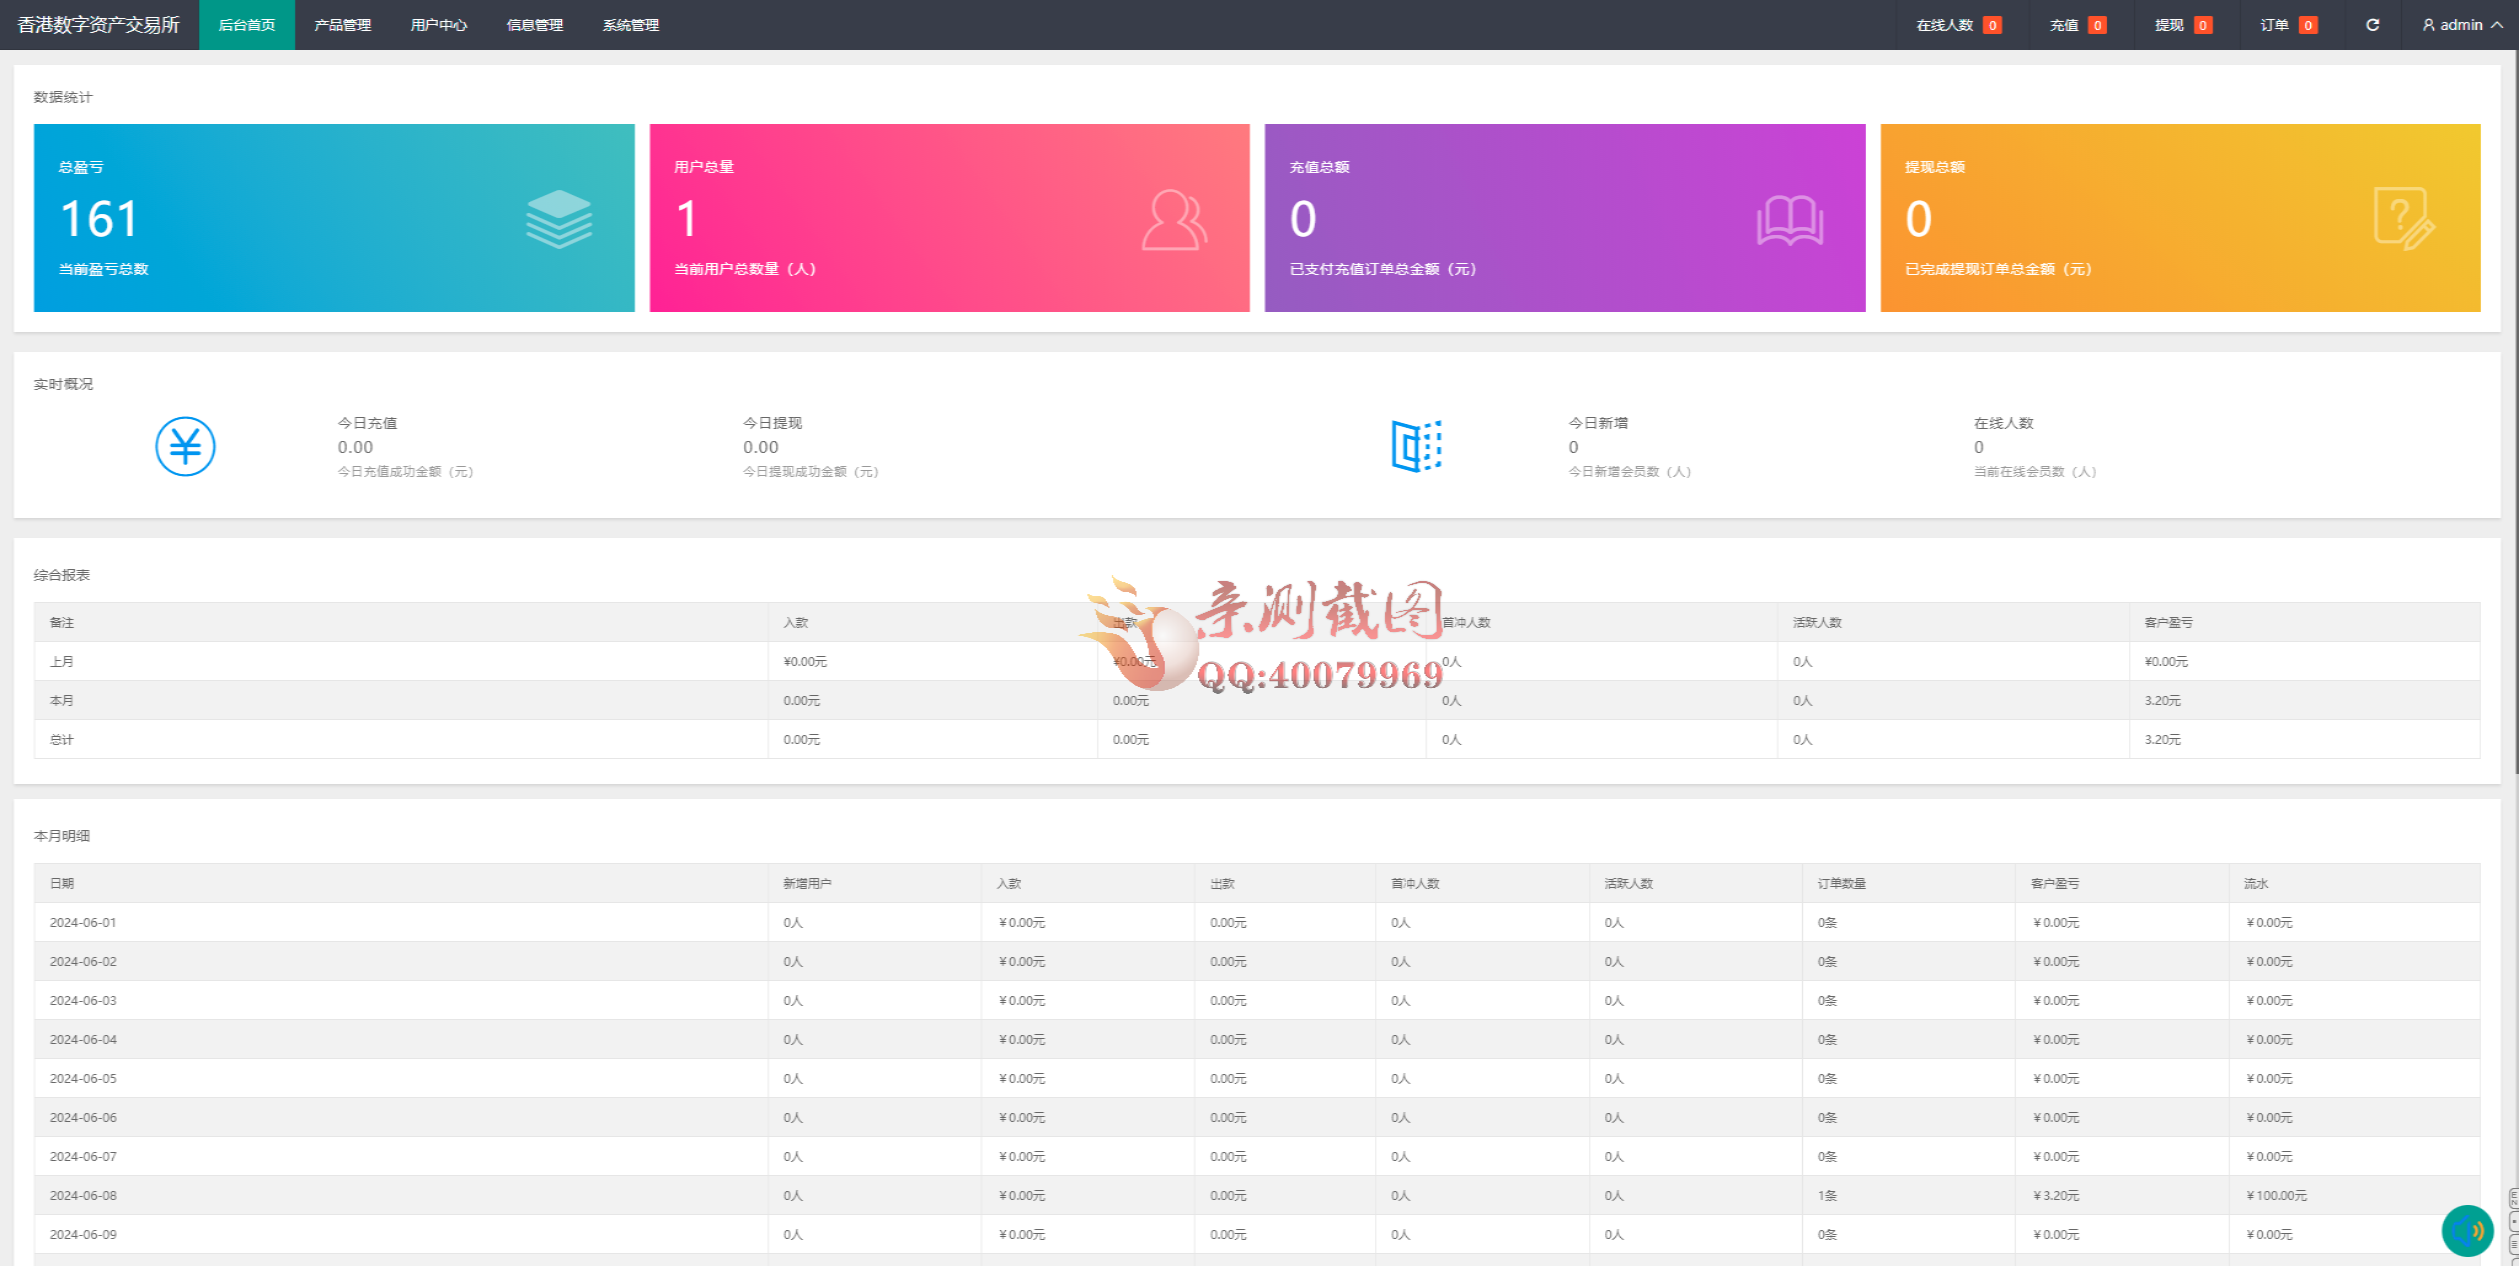Click the 提现总额 card
This screenshot has height=1266, width=2519.
coord(2180,218)
